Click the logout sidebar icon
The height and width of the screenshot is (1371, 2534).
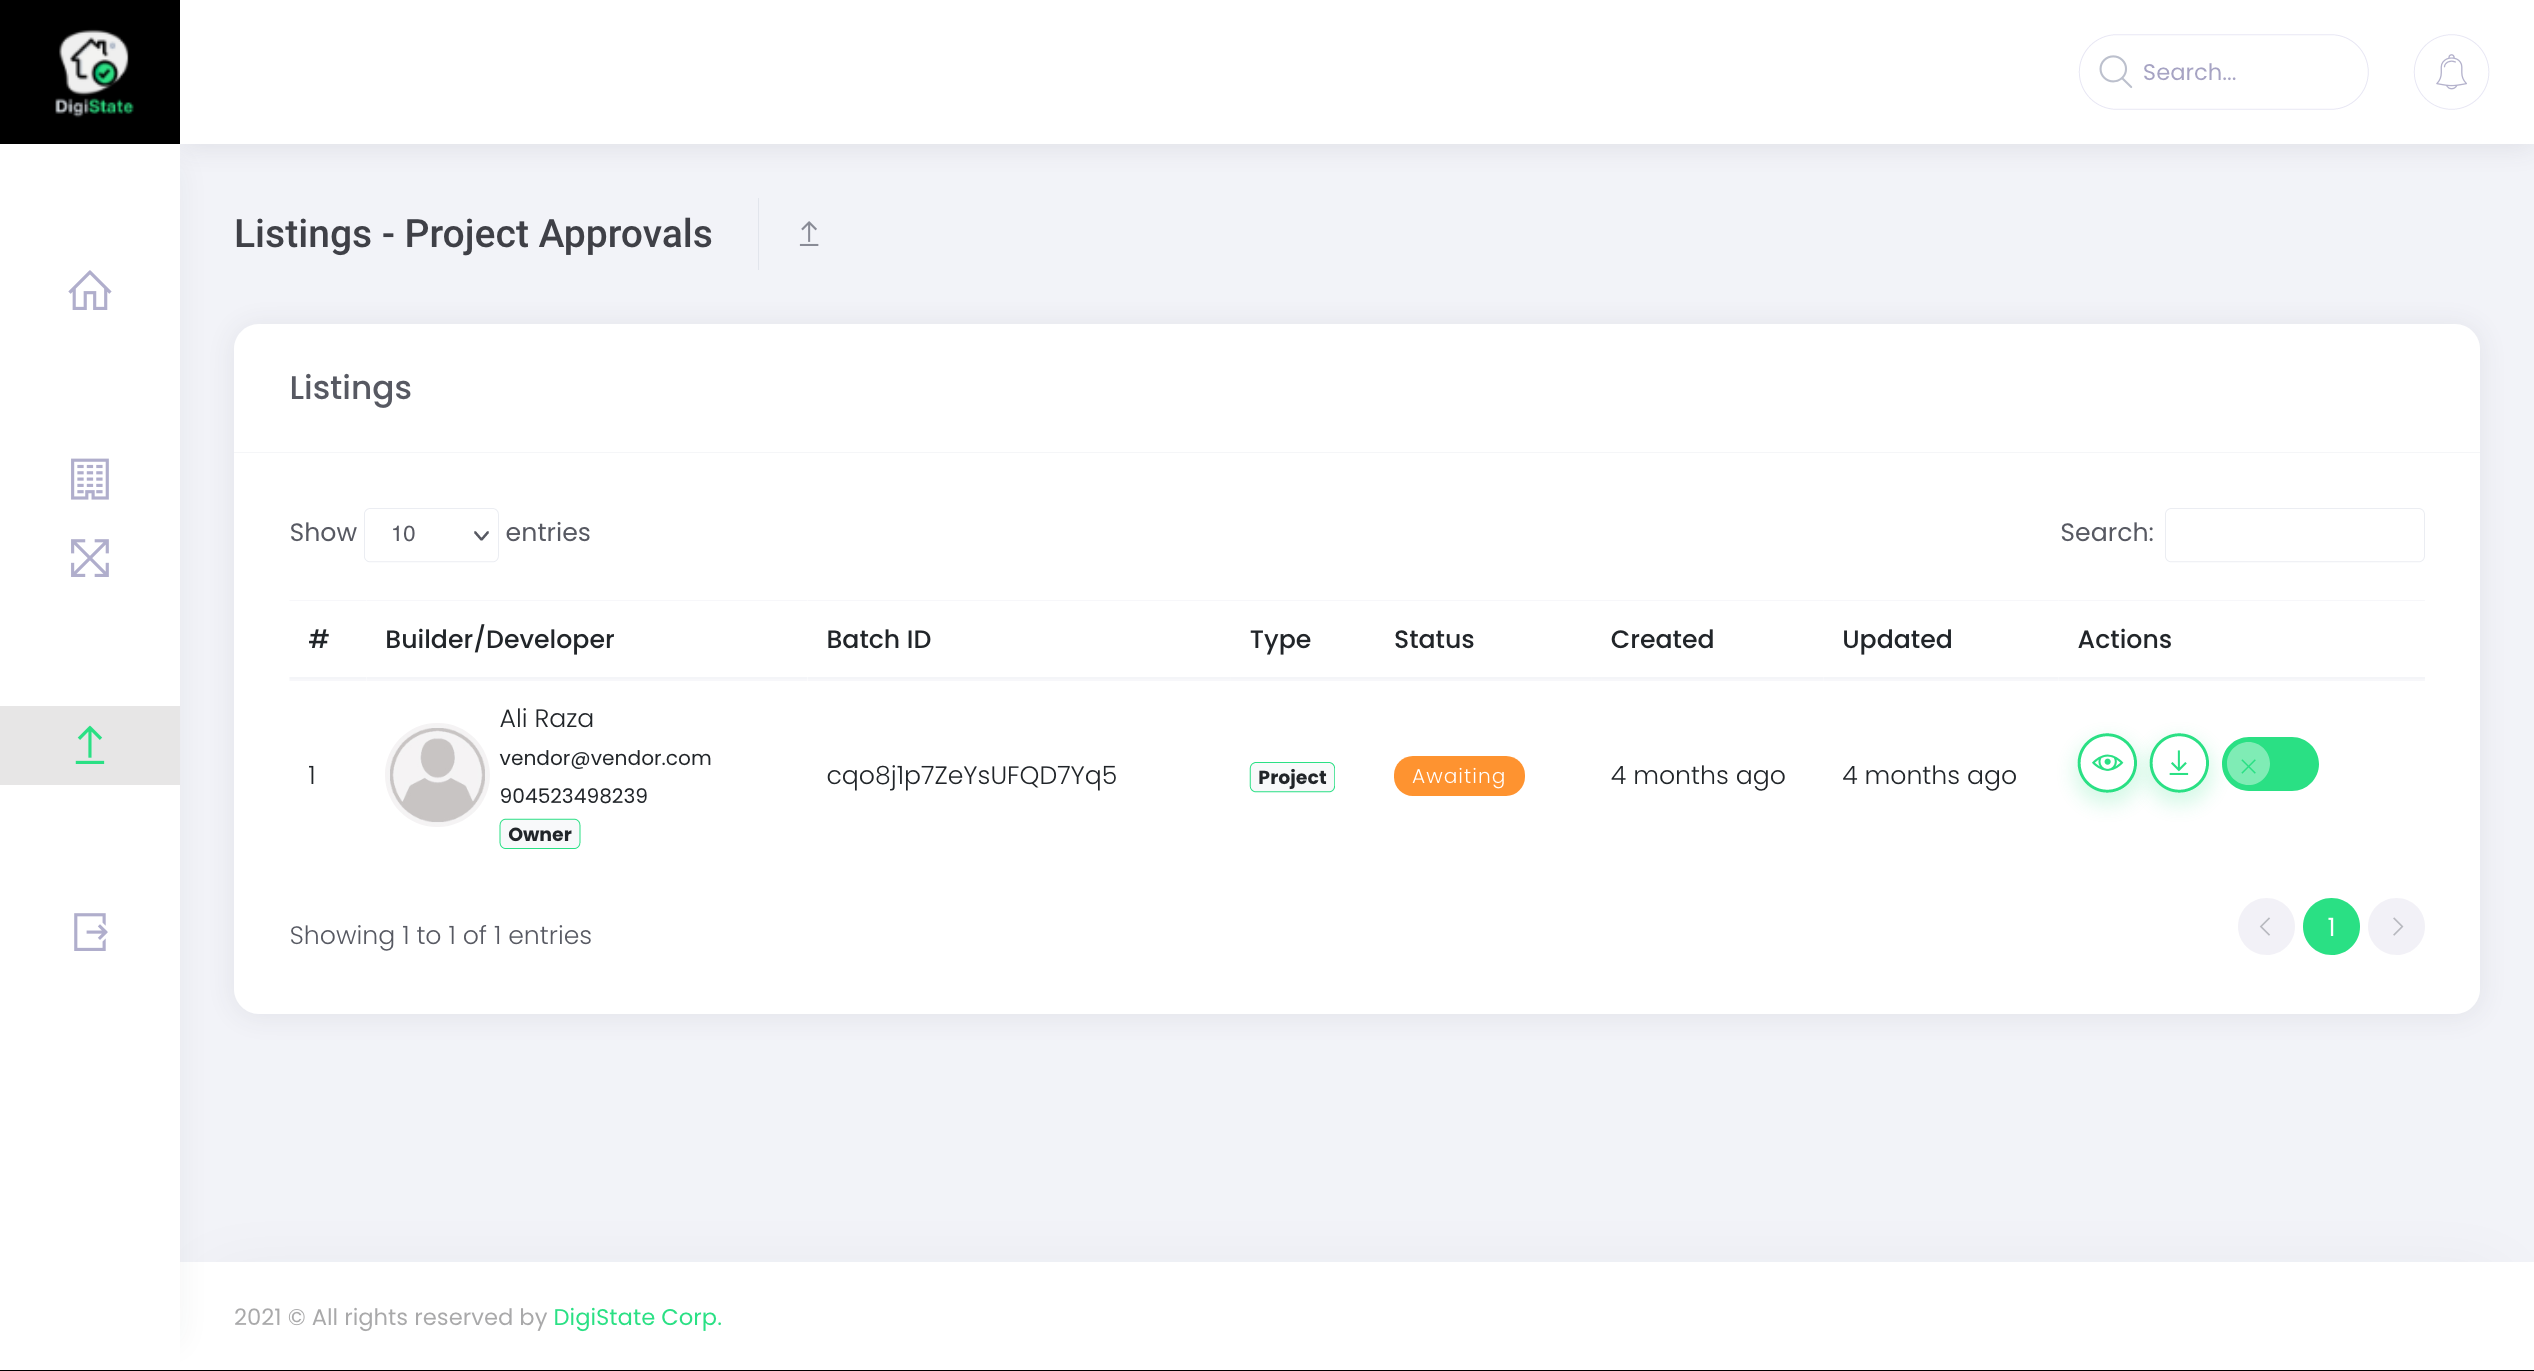coord(90,932)
